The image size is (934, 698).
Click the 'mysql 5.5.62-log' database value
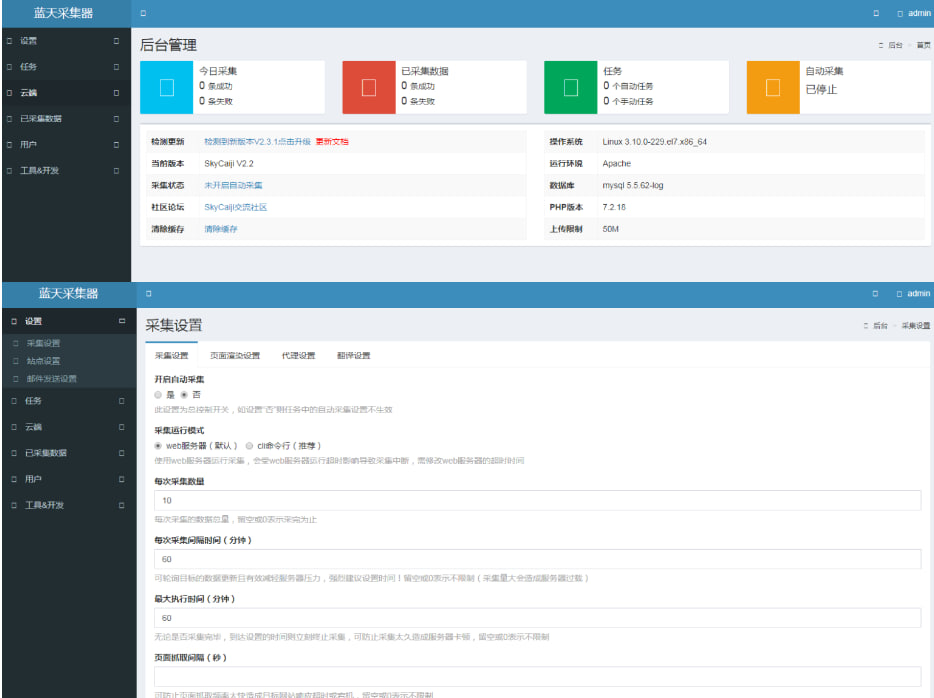click(633, 185)
